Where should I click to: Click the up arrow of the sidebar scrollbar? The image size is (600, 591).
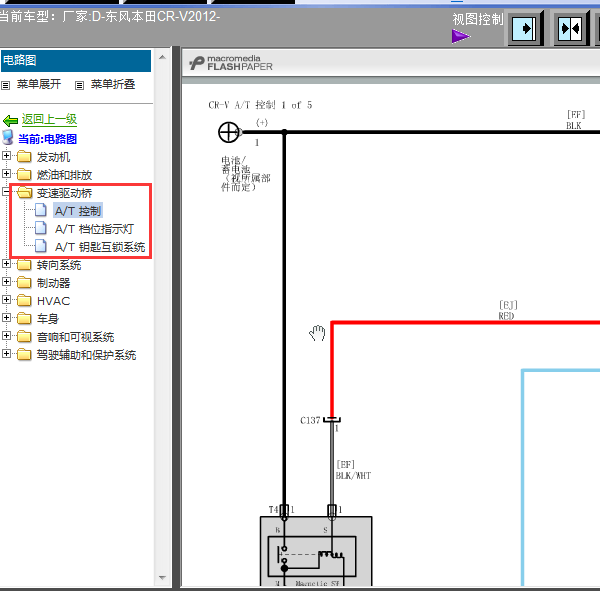[162, 57]
